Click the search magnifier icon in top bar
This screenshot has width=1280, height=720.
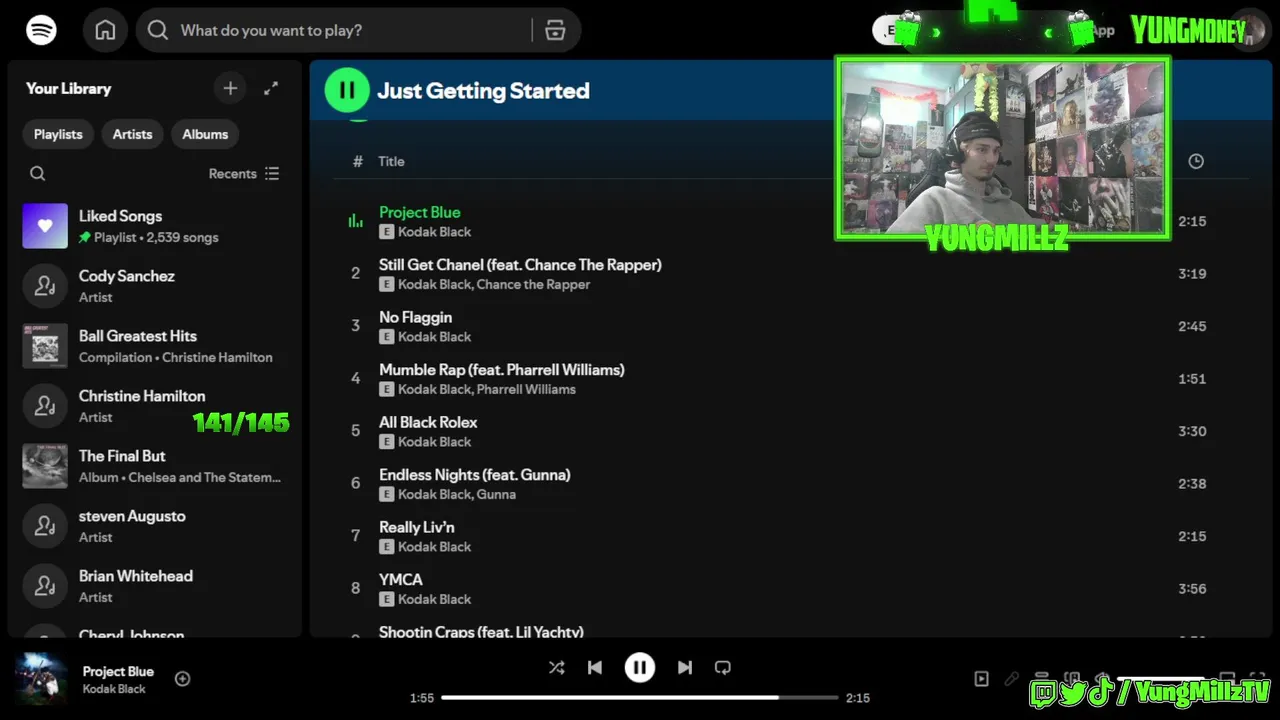(x=157, y=30)
